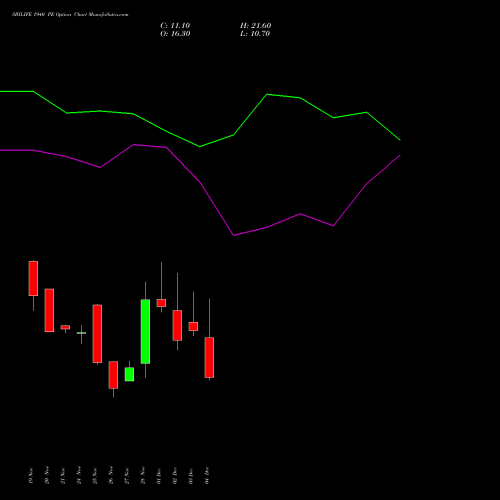Viewport: 500px width, 500px height.
Task: Click the small red candle above 03 Dec
Action: 193,326
